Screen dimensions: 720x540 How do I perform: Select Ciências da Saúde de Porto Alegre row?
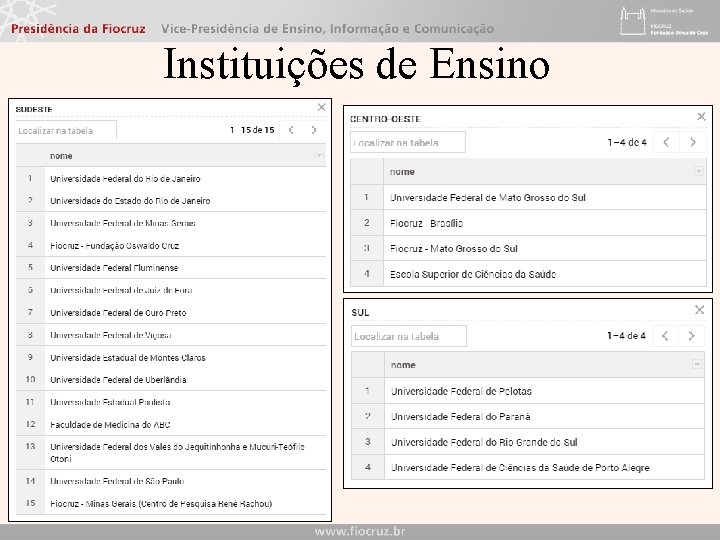point(528,467)
